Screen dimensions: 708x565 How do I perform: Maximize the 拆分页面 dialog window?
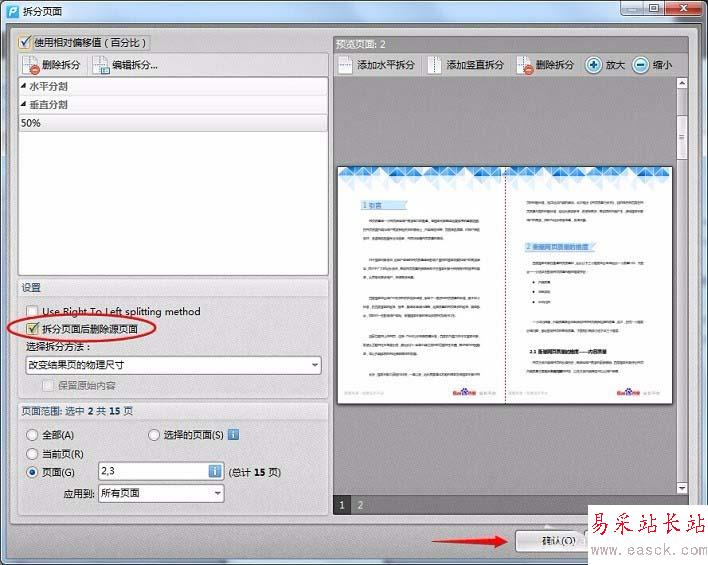(653, 8)
